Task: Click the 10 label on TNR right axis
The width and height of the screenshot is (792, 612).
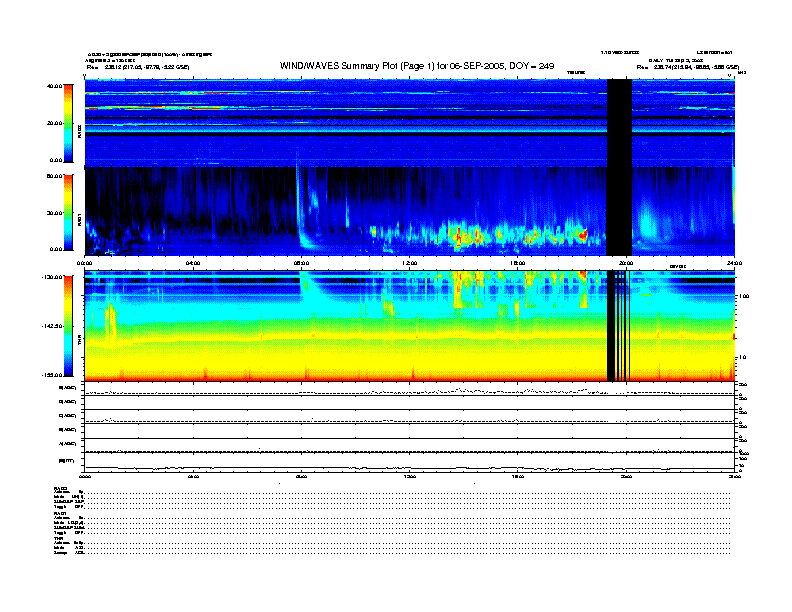Action: click(743, 357)
